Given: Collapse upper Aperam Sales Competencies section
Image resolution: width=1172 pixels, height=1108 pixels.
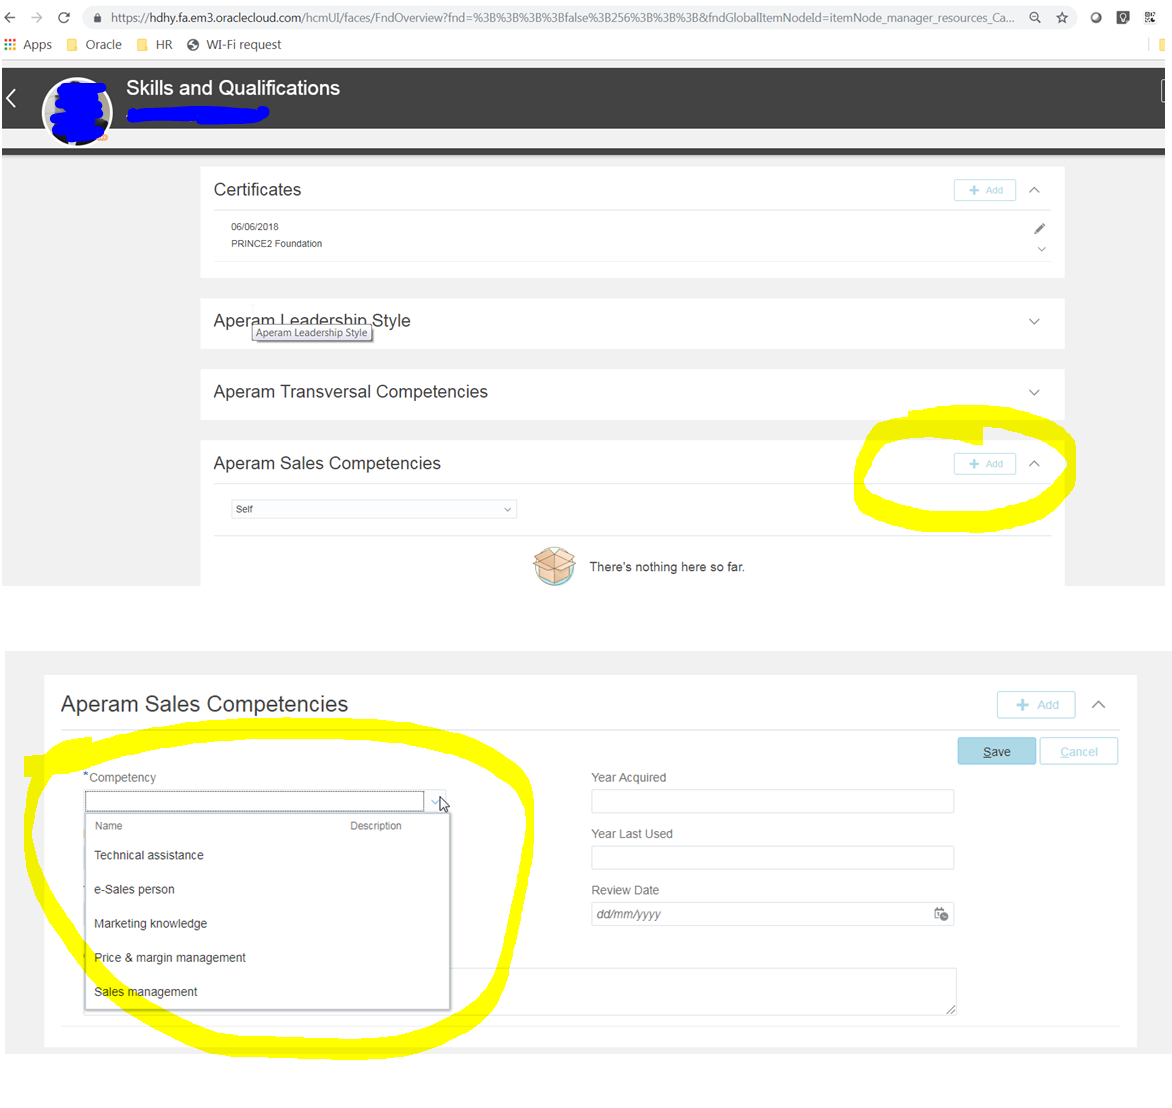Looking at the screenshot, I should coord(1034,464).
